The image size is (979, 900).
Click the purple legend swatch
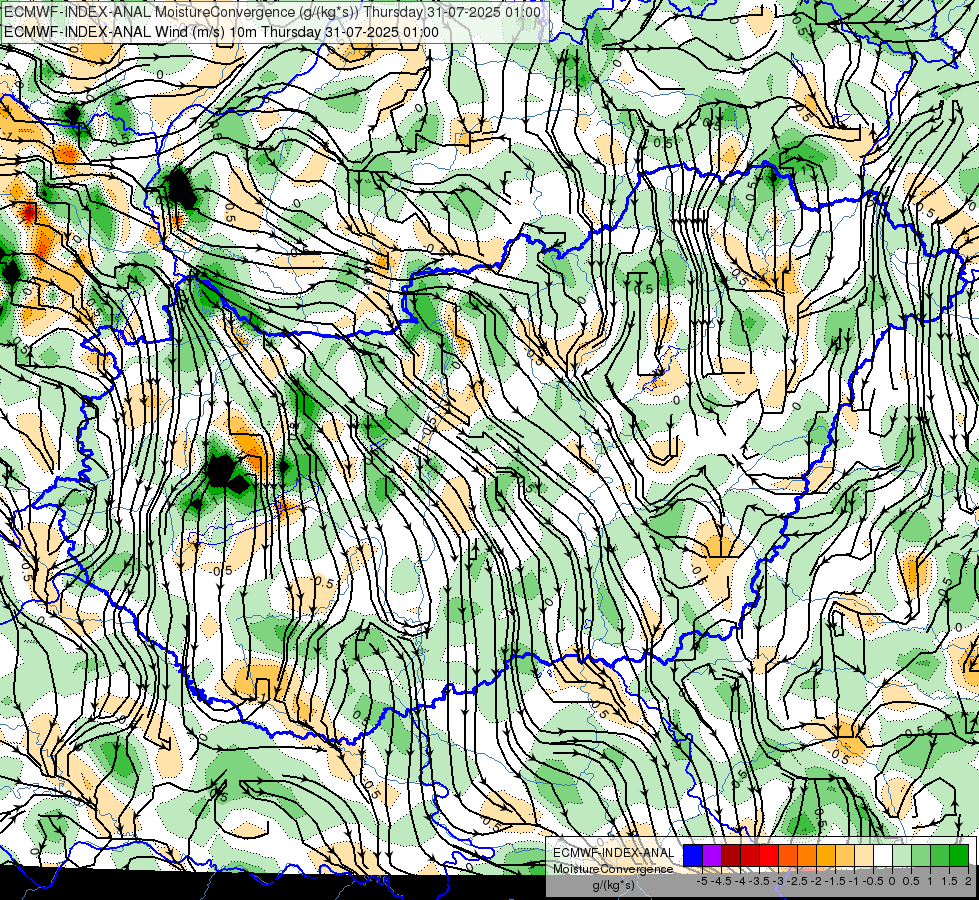[x=712, y=856]
